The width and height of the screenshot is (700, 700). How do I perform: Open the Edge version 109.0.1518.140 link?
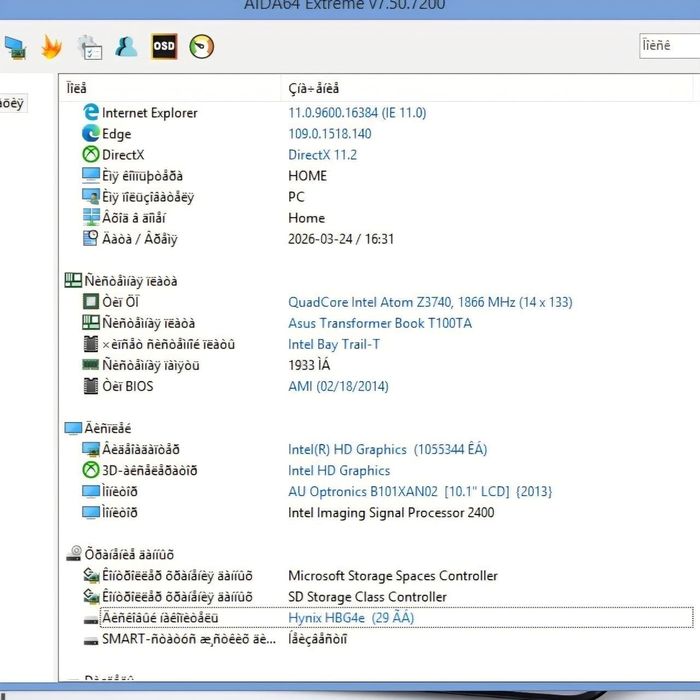(329, 133)
